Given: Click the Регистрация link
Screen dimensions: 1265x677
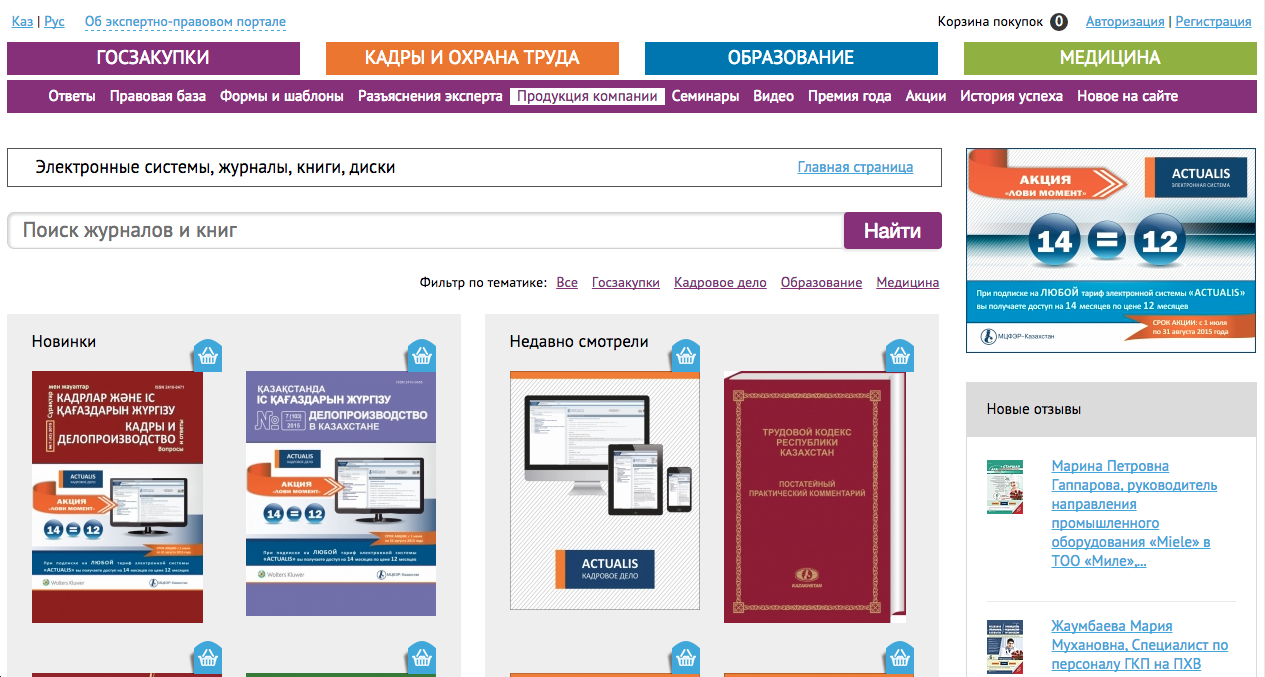Looking at the screenshot, I should [1213, 21].
